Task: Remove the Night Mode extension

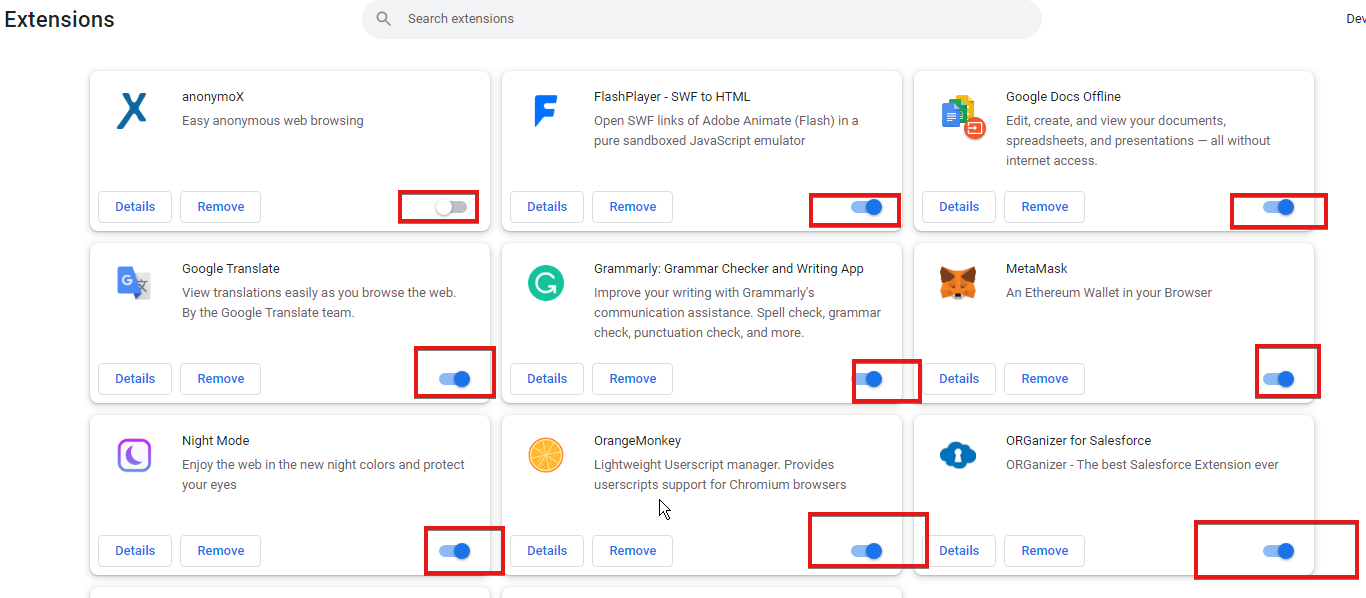Action: 221,551
